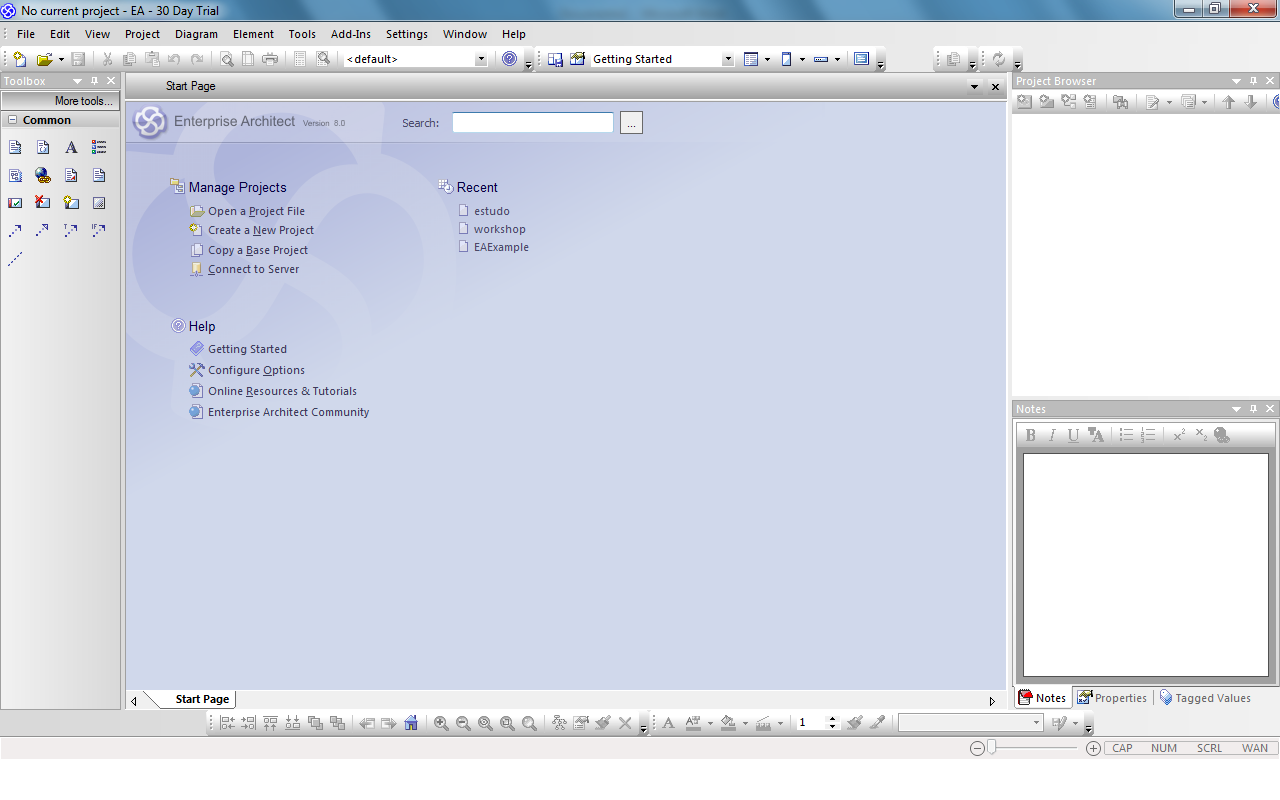Screen dimensions: 1280x800
Task: Click the Zoom Out icon on bottom toolbar
Action: click(x=463, y=723)
